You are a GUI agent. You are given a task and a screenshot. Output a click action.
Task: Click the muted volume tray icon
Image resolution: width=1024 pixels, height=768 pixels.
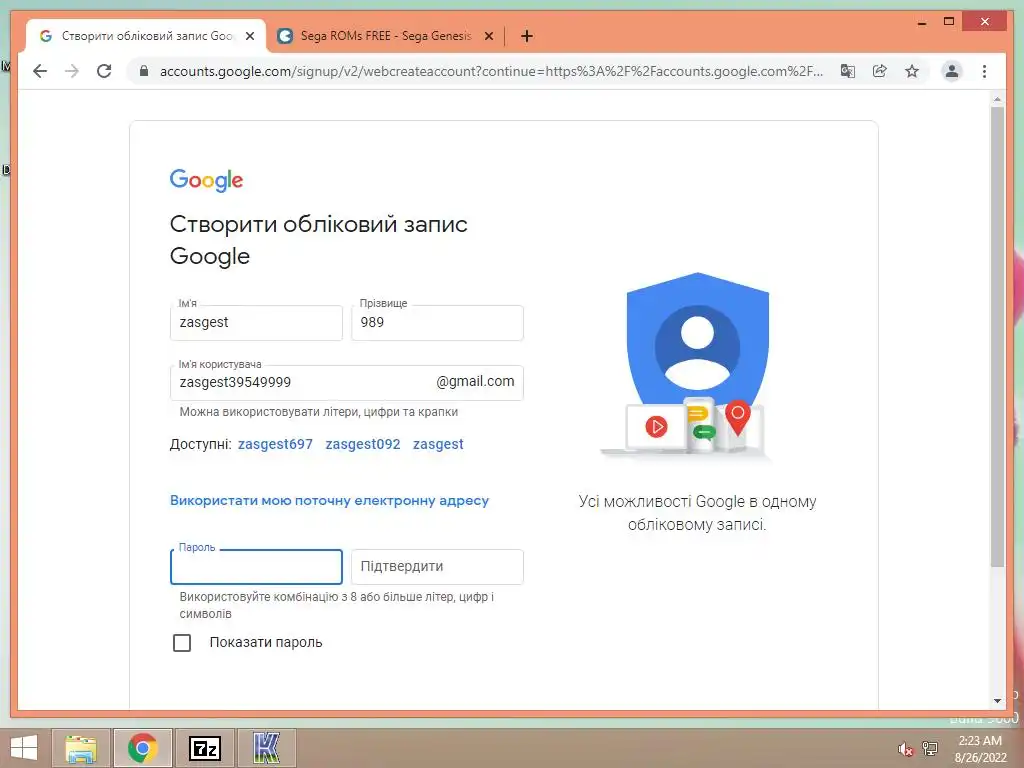tap(904, 749)
